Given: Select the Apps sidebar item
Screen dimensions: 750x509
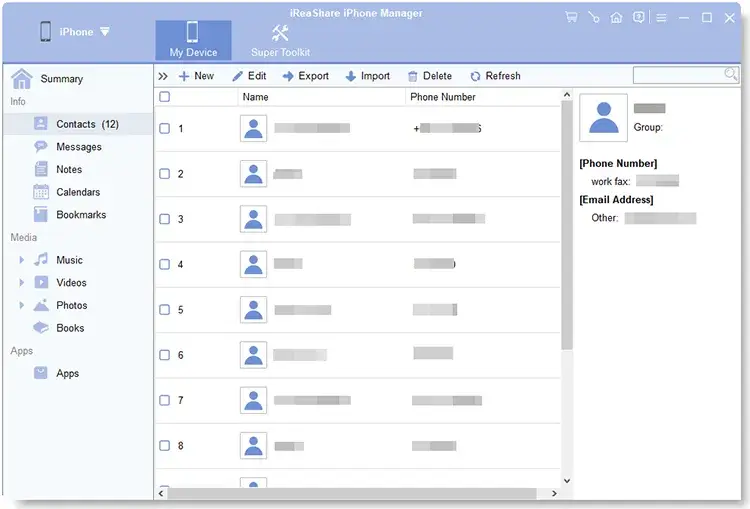Looking at the screenshot, I should coord(67,373).
